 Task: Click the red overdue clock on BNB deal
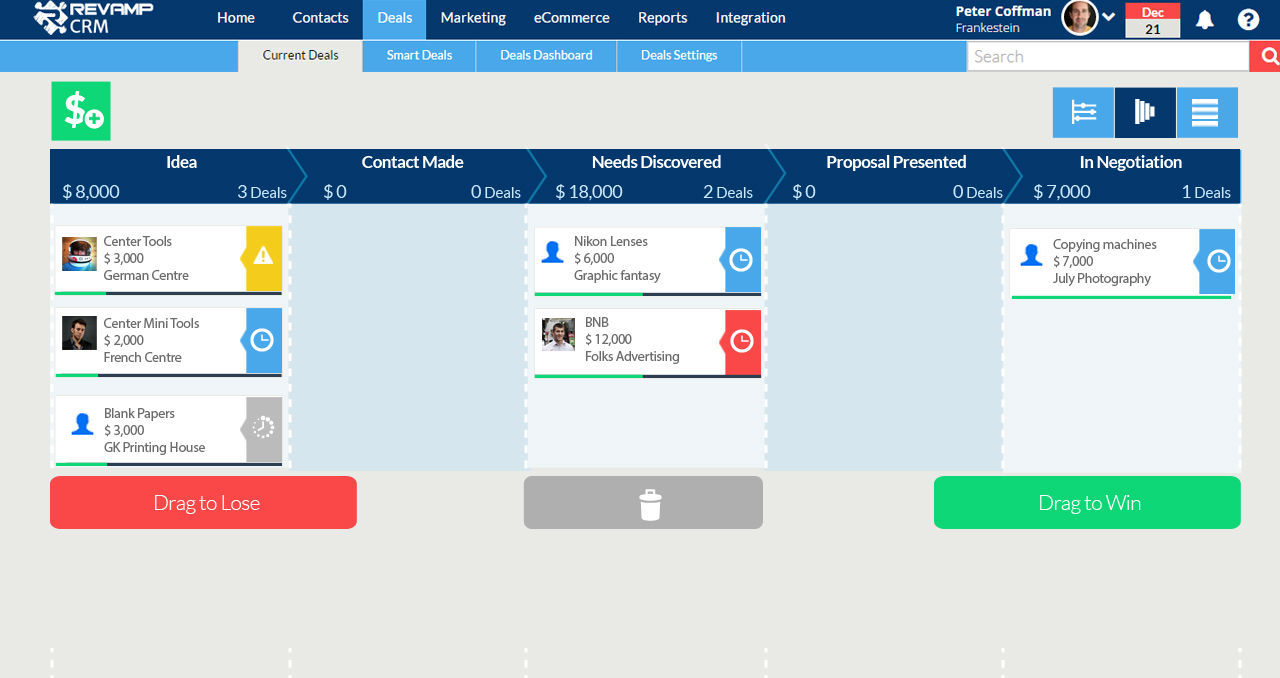click(742, 343)
